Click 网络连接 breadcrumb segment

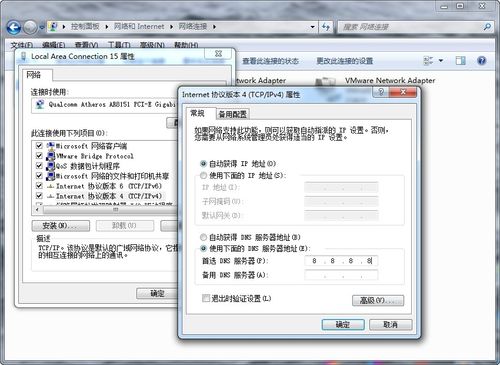[193, 26]
